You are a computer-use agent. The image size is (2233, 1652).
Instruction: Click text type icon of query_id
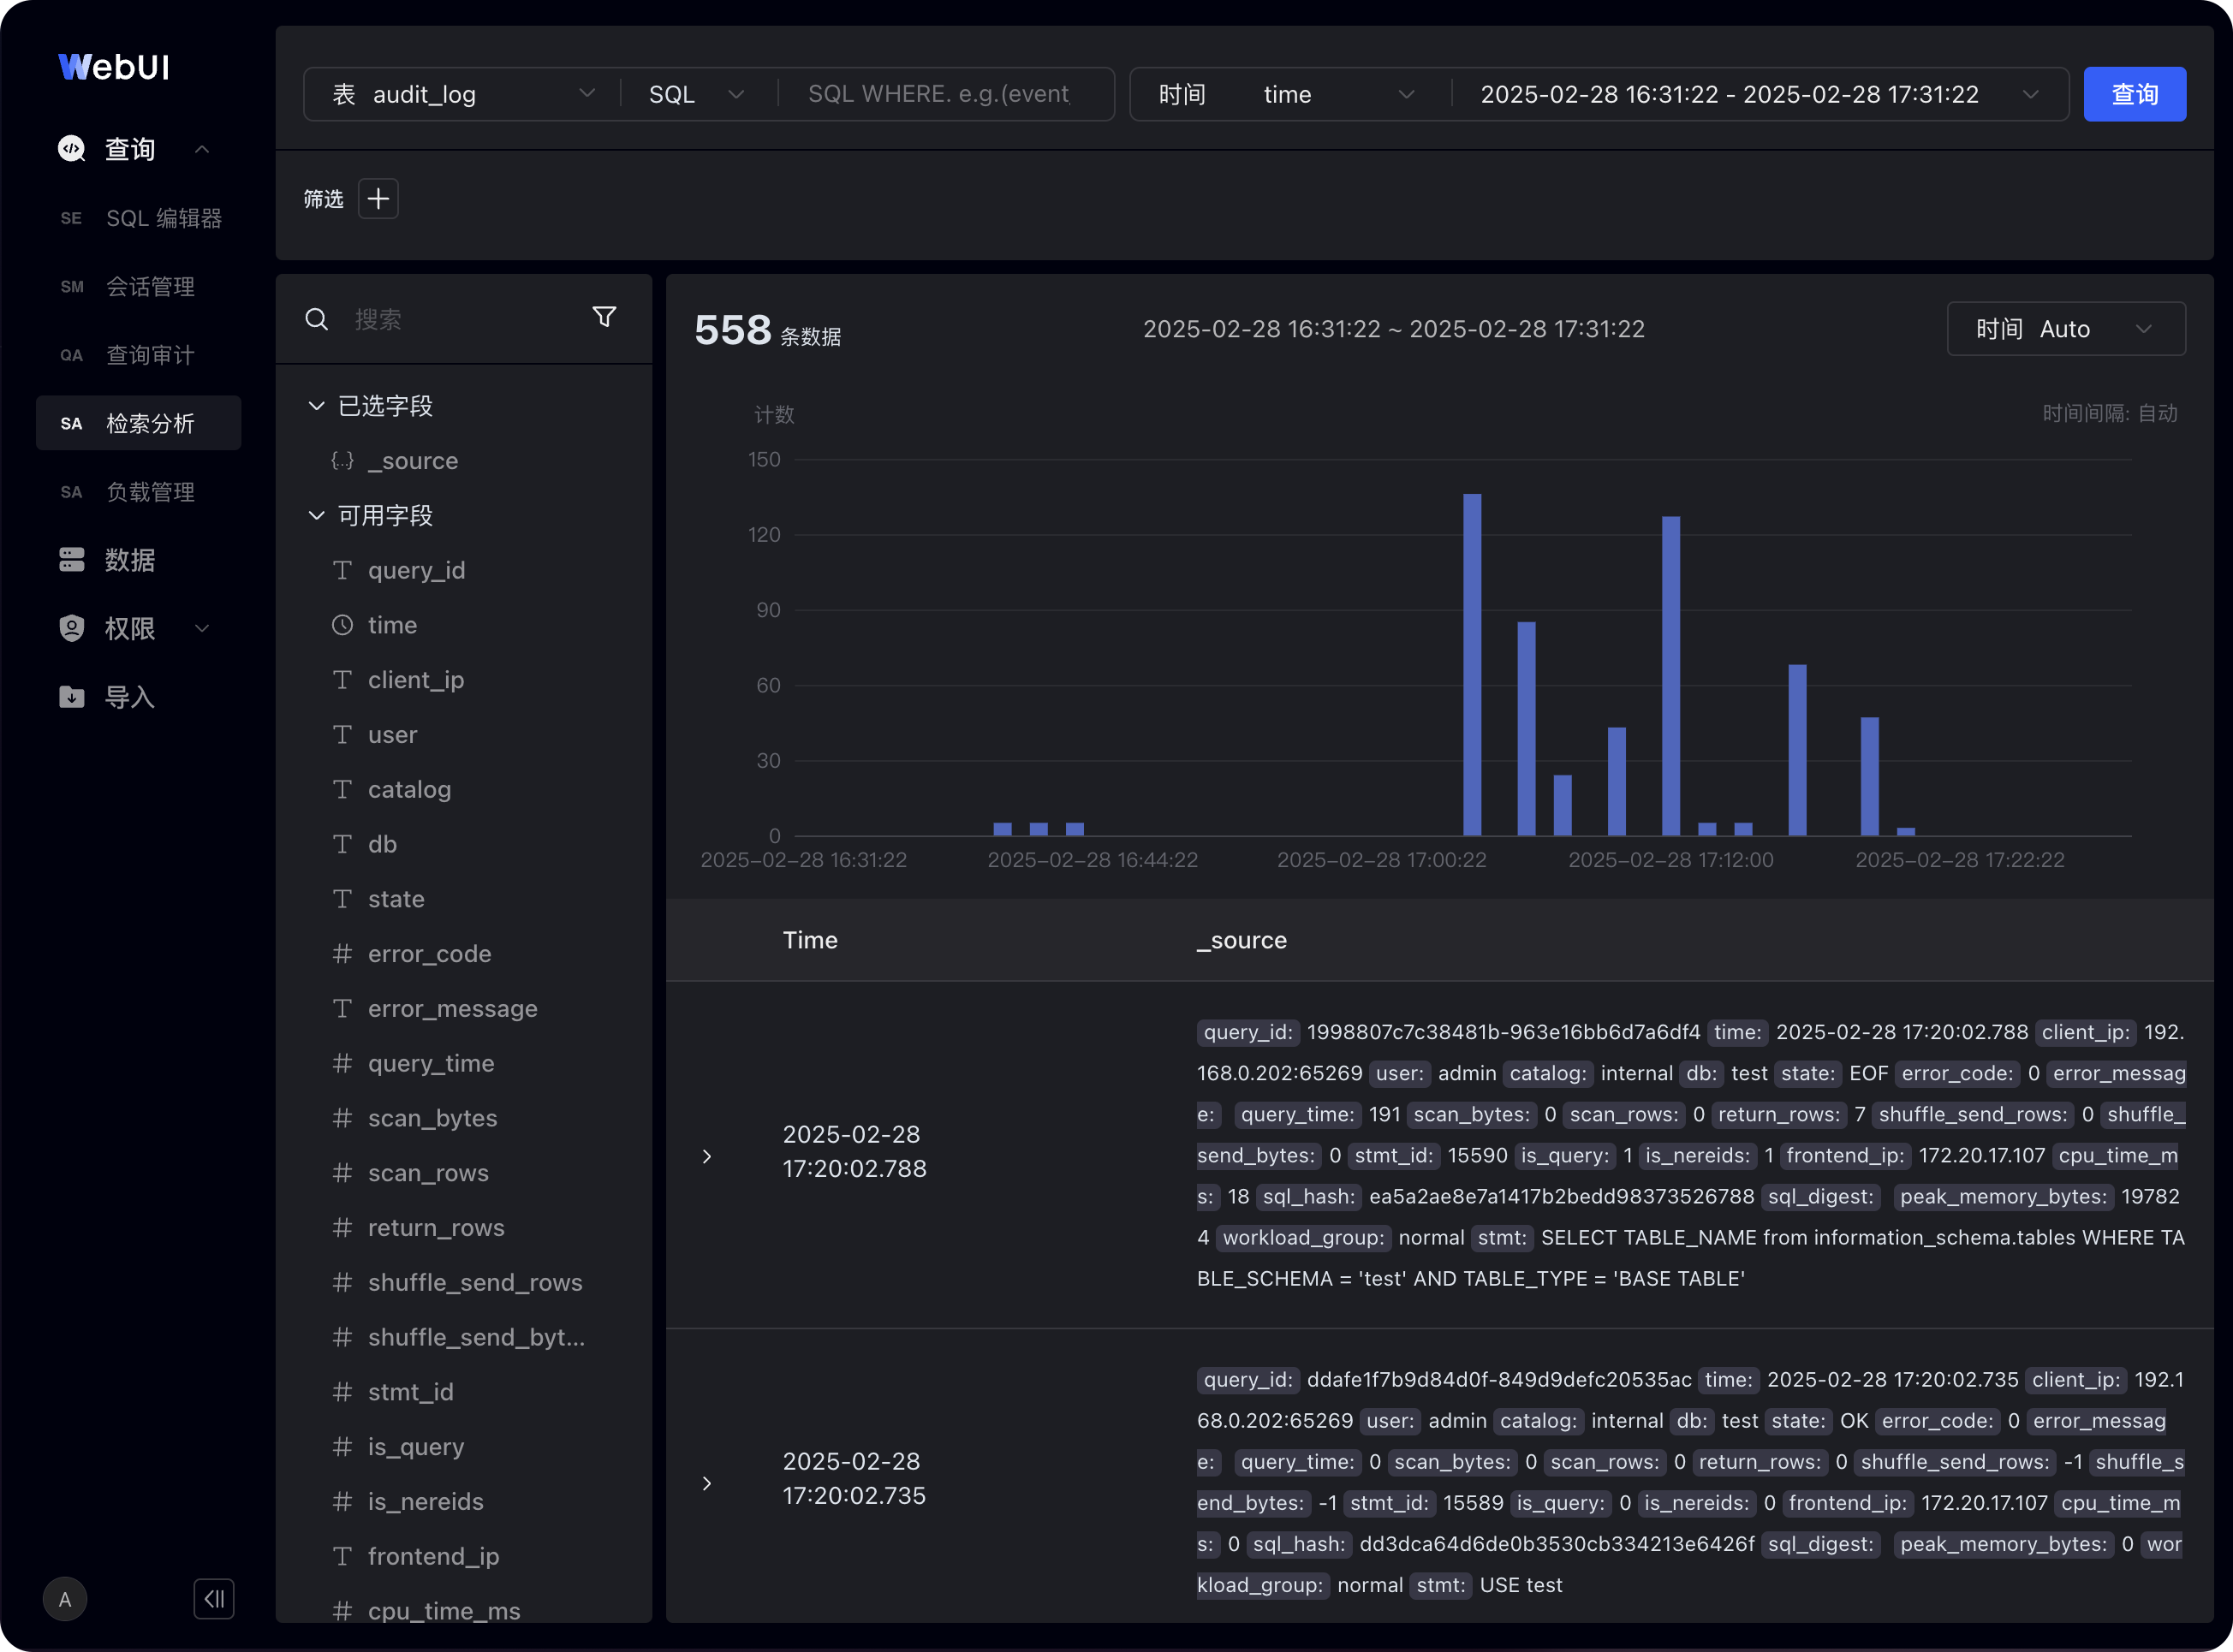342,570
